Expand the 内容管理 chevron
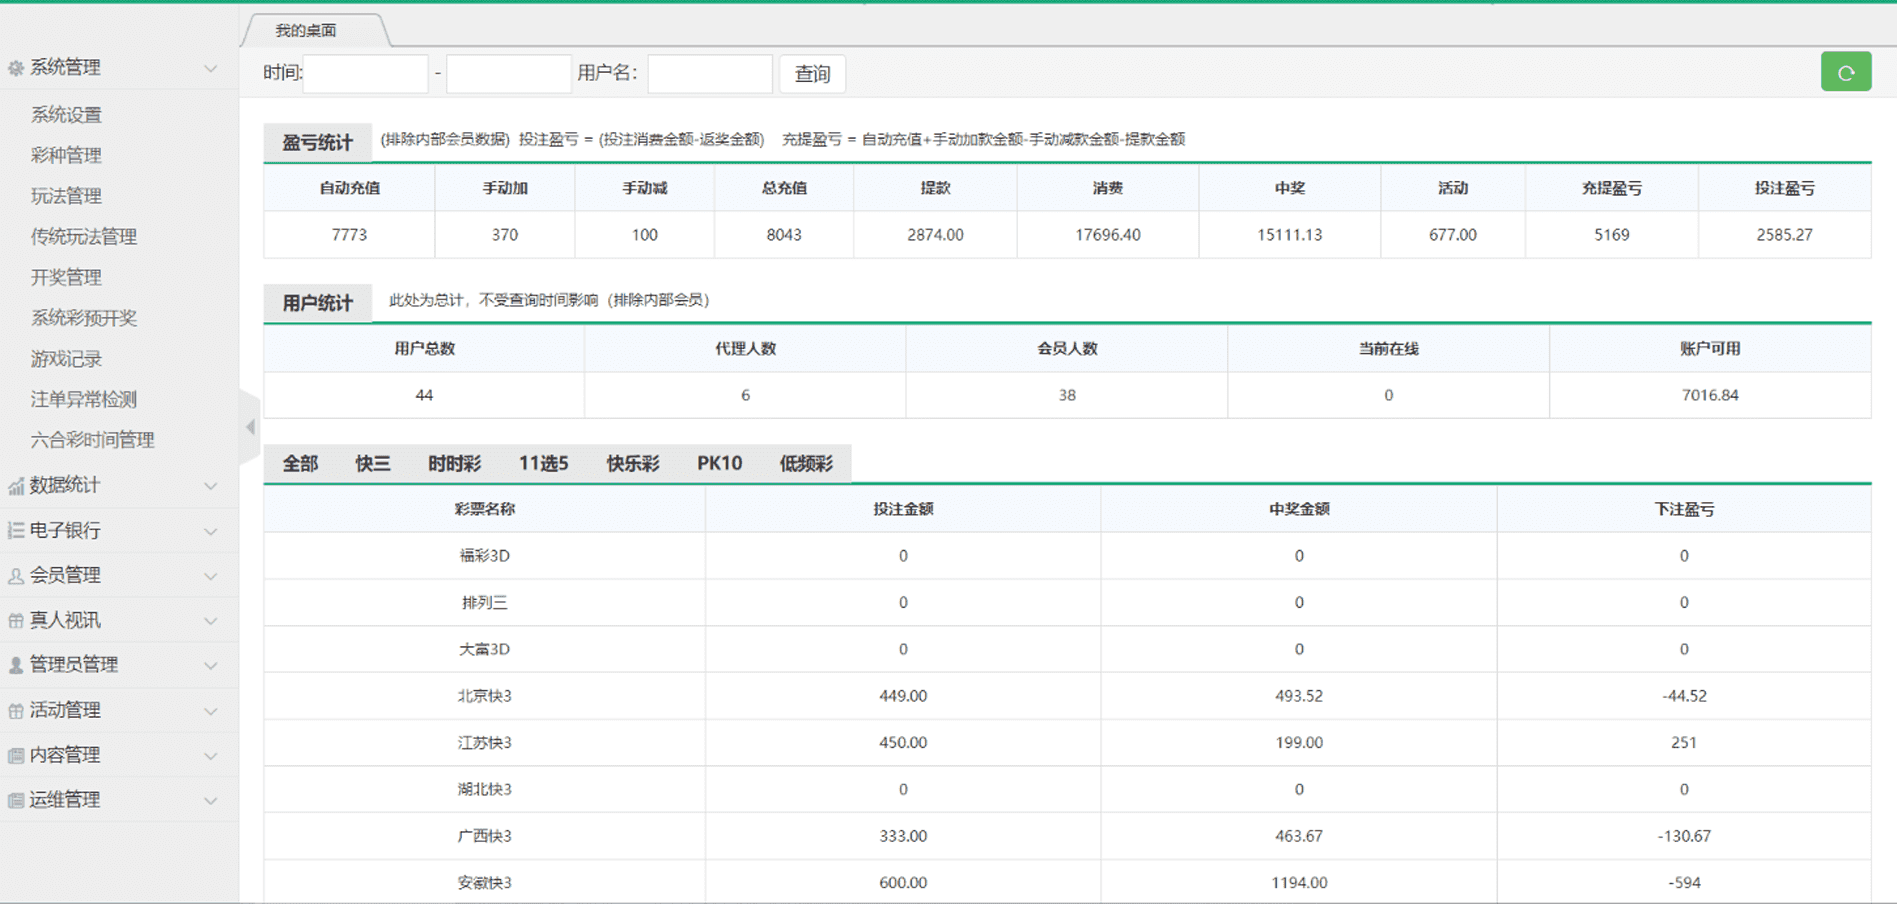This screenshot has width=1897, height=904. click(211, 756)
